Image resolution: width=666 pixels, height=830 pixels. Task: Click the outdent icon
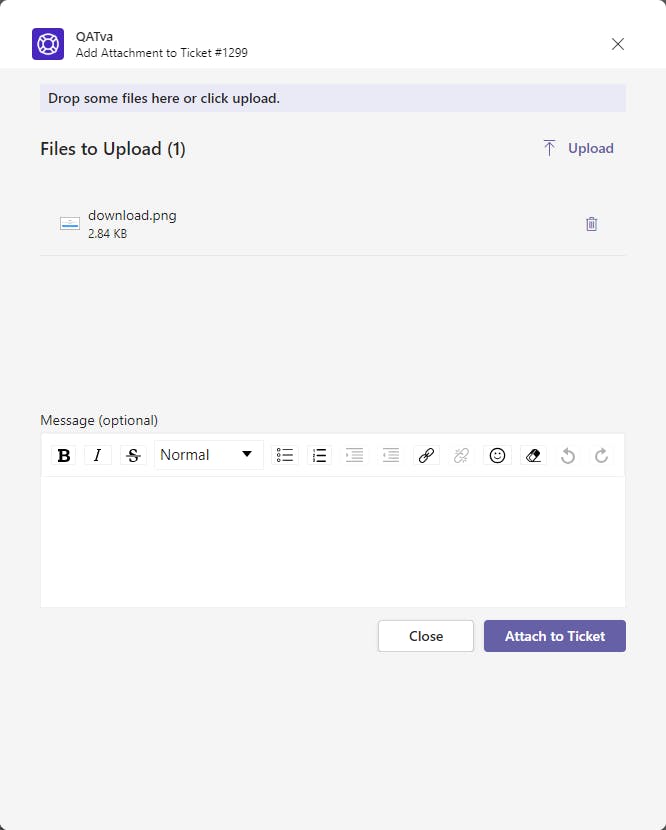click(x=354, y=455)
